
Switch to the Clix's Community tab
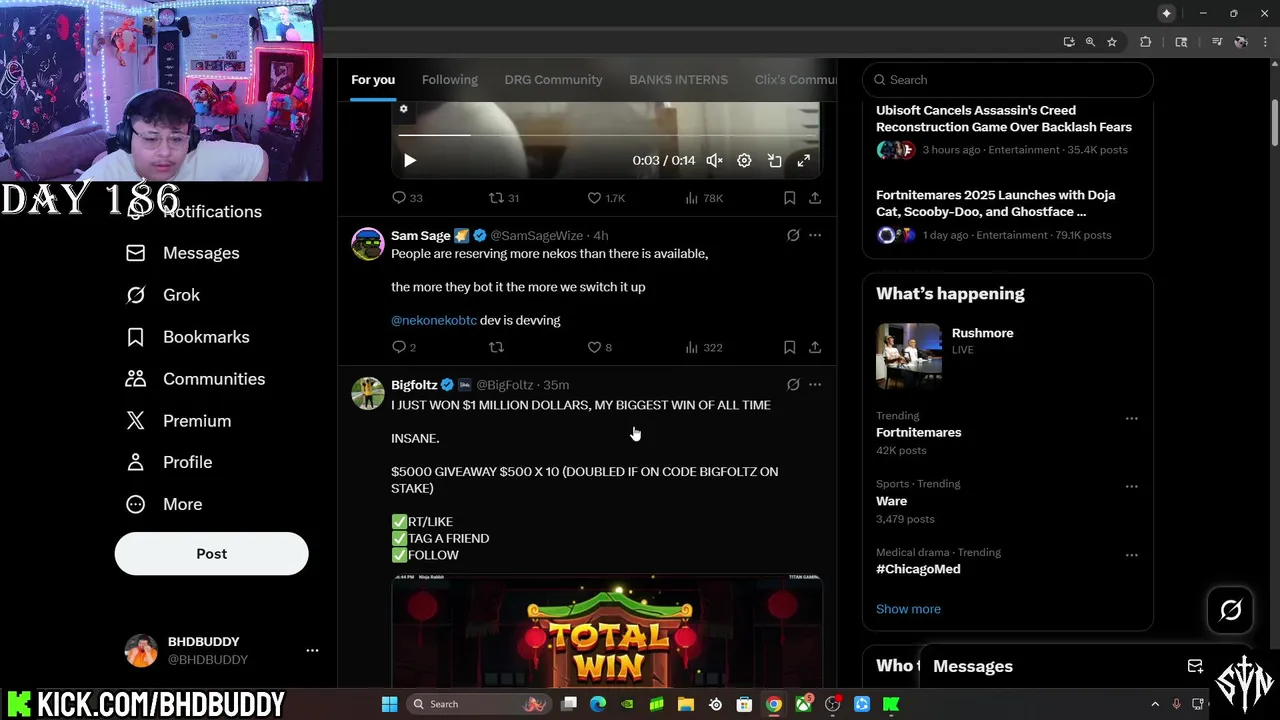(795, 80)
